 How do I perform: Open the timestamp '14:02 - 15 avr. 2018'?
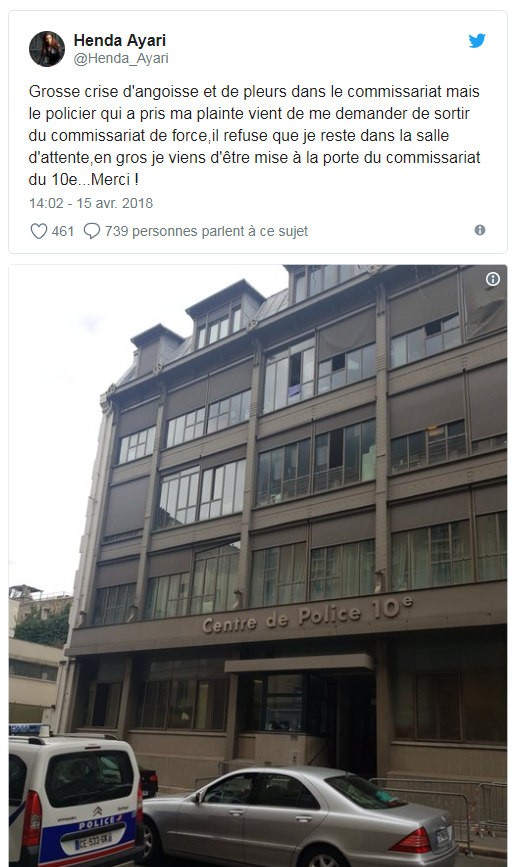tap(91, 203)
